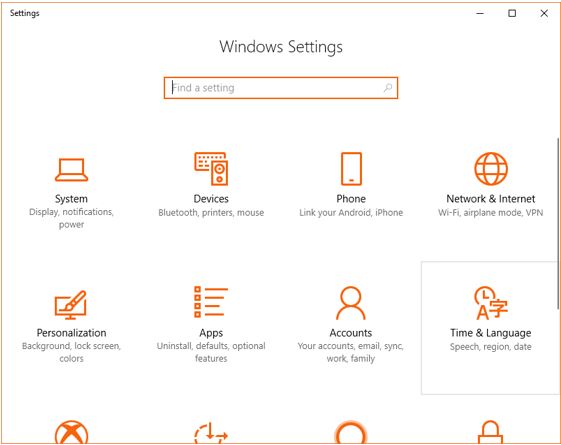The image size is (561, 445).
Task: Open the Devices keyboard and speaker icon
Action: [211, 168]
